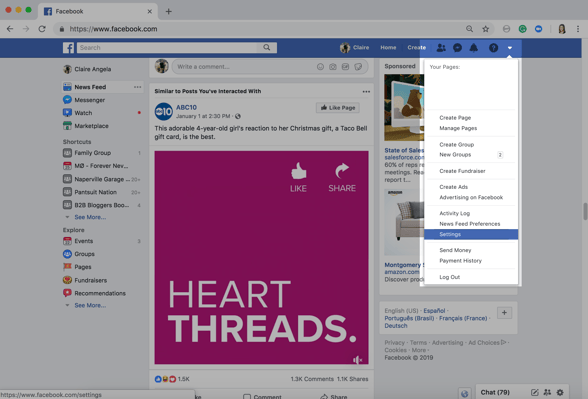Add a sticker to comment
588x399 pixels.
coord(358,67)
